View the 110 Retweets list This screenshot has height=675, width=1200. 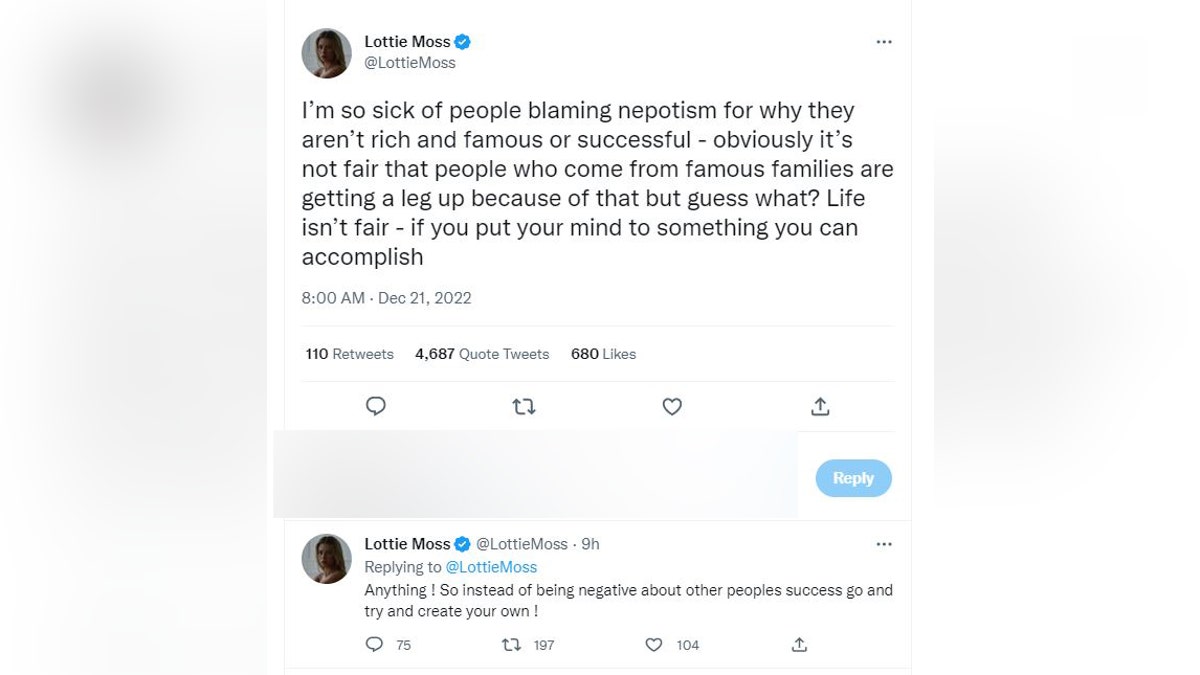350,354
